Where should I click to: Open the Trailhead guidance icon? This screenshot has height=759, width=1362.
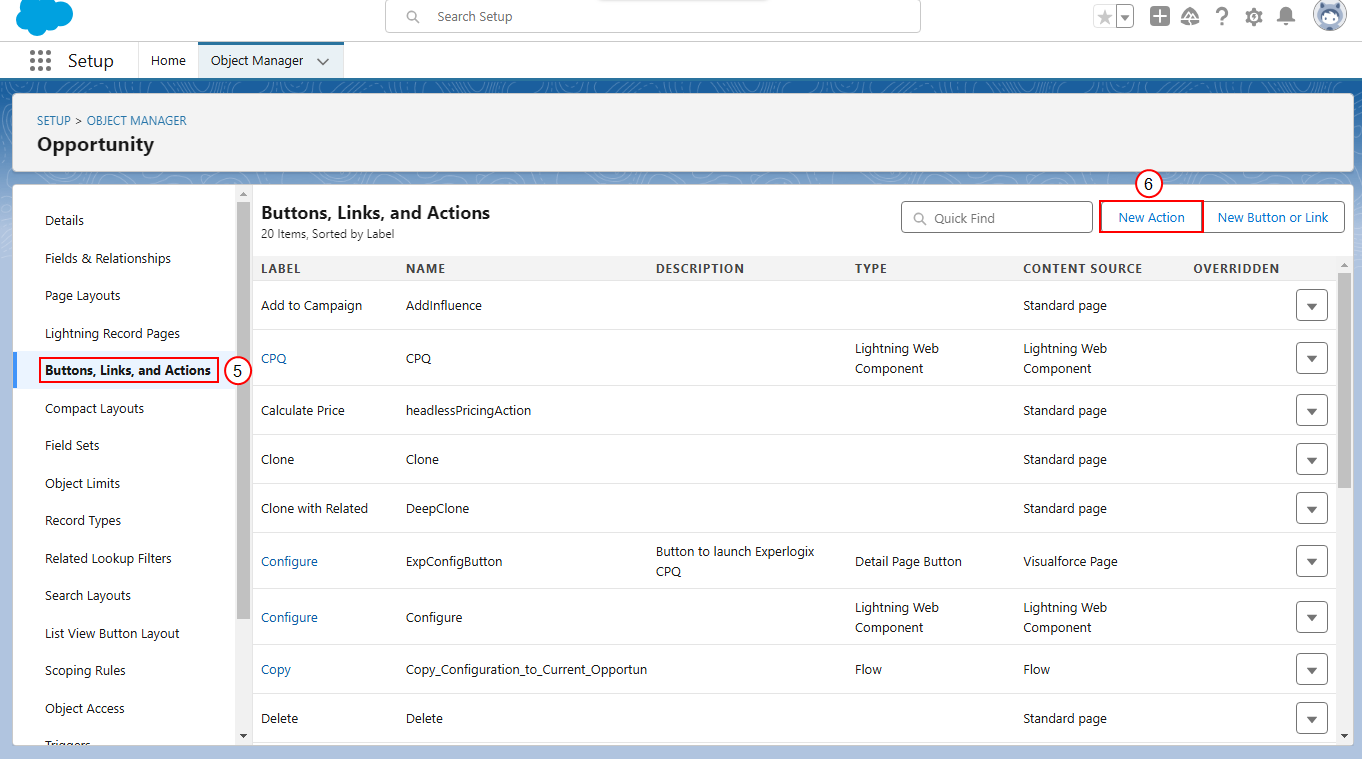point(1190,16)
